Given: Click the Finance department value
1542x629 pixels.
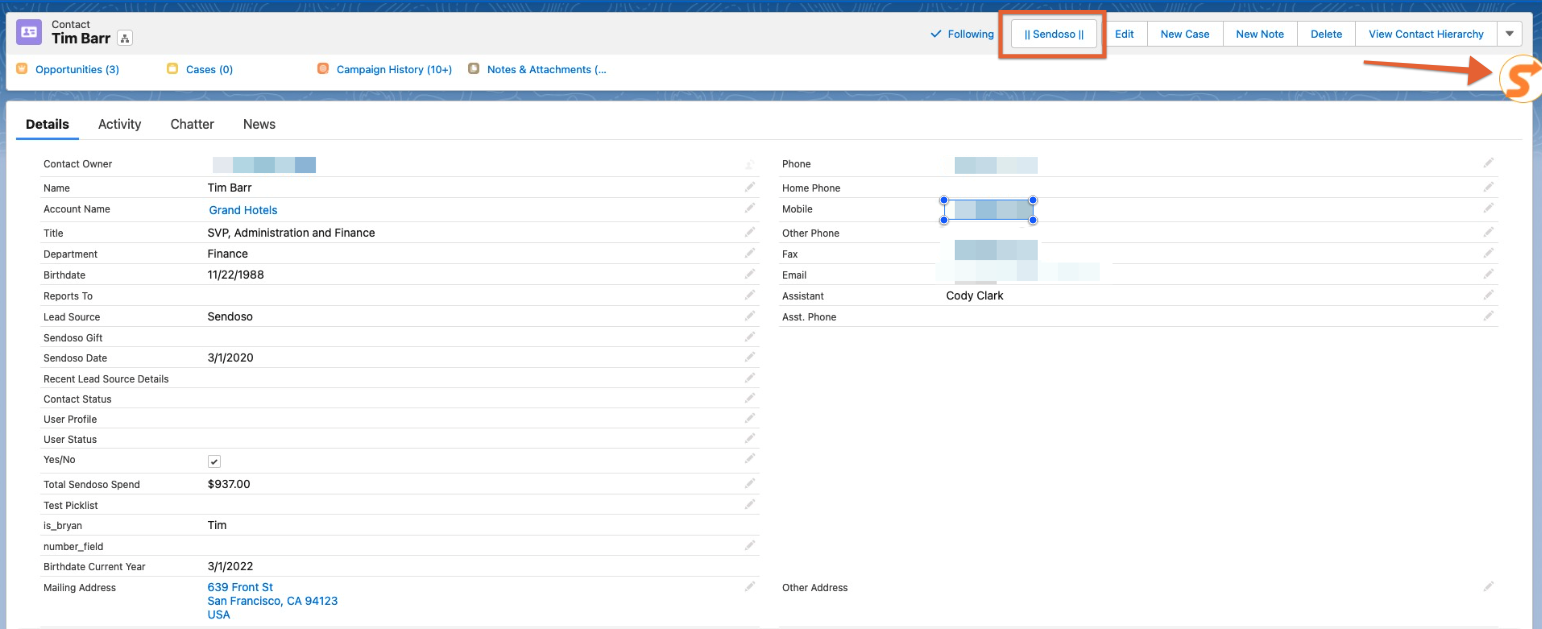Looking at the screenshot, I should tap(228, 254).
